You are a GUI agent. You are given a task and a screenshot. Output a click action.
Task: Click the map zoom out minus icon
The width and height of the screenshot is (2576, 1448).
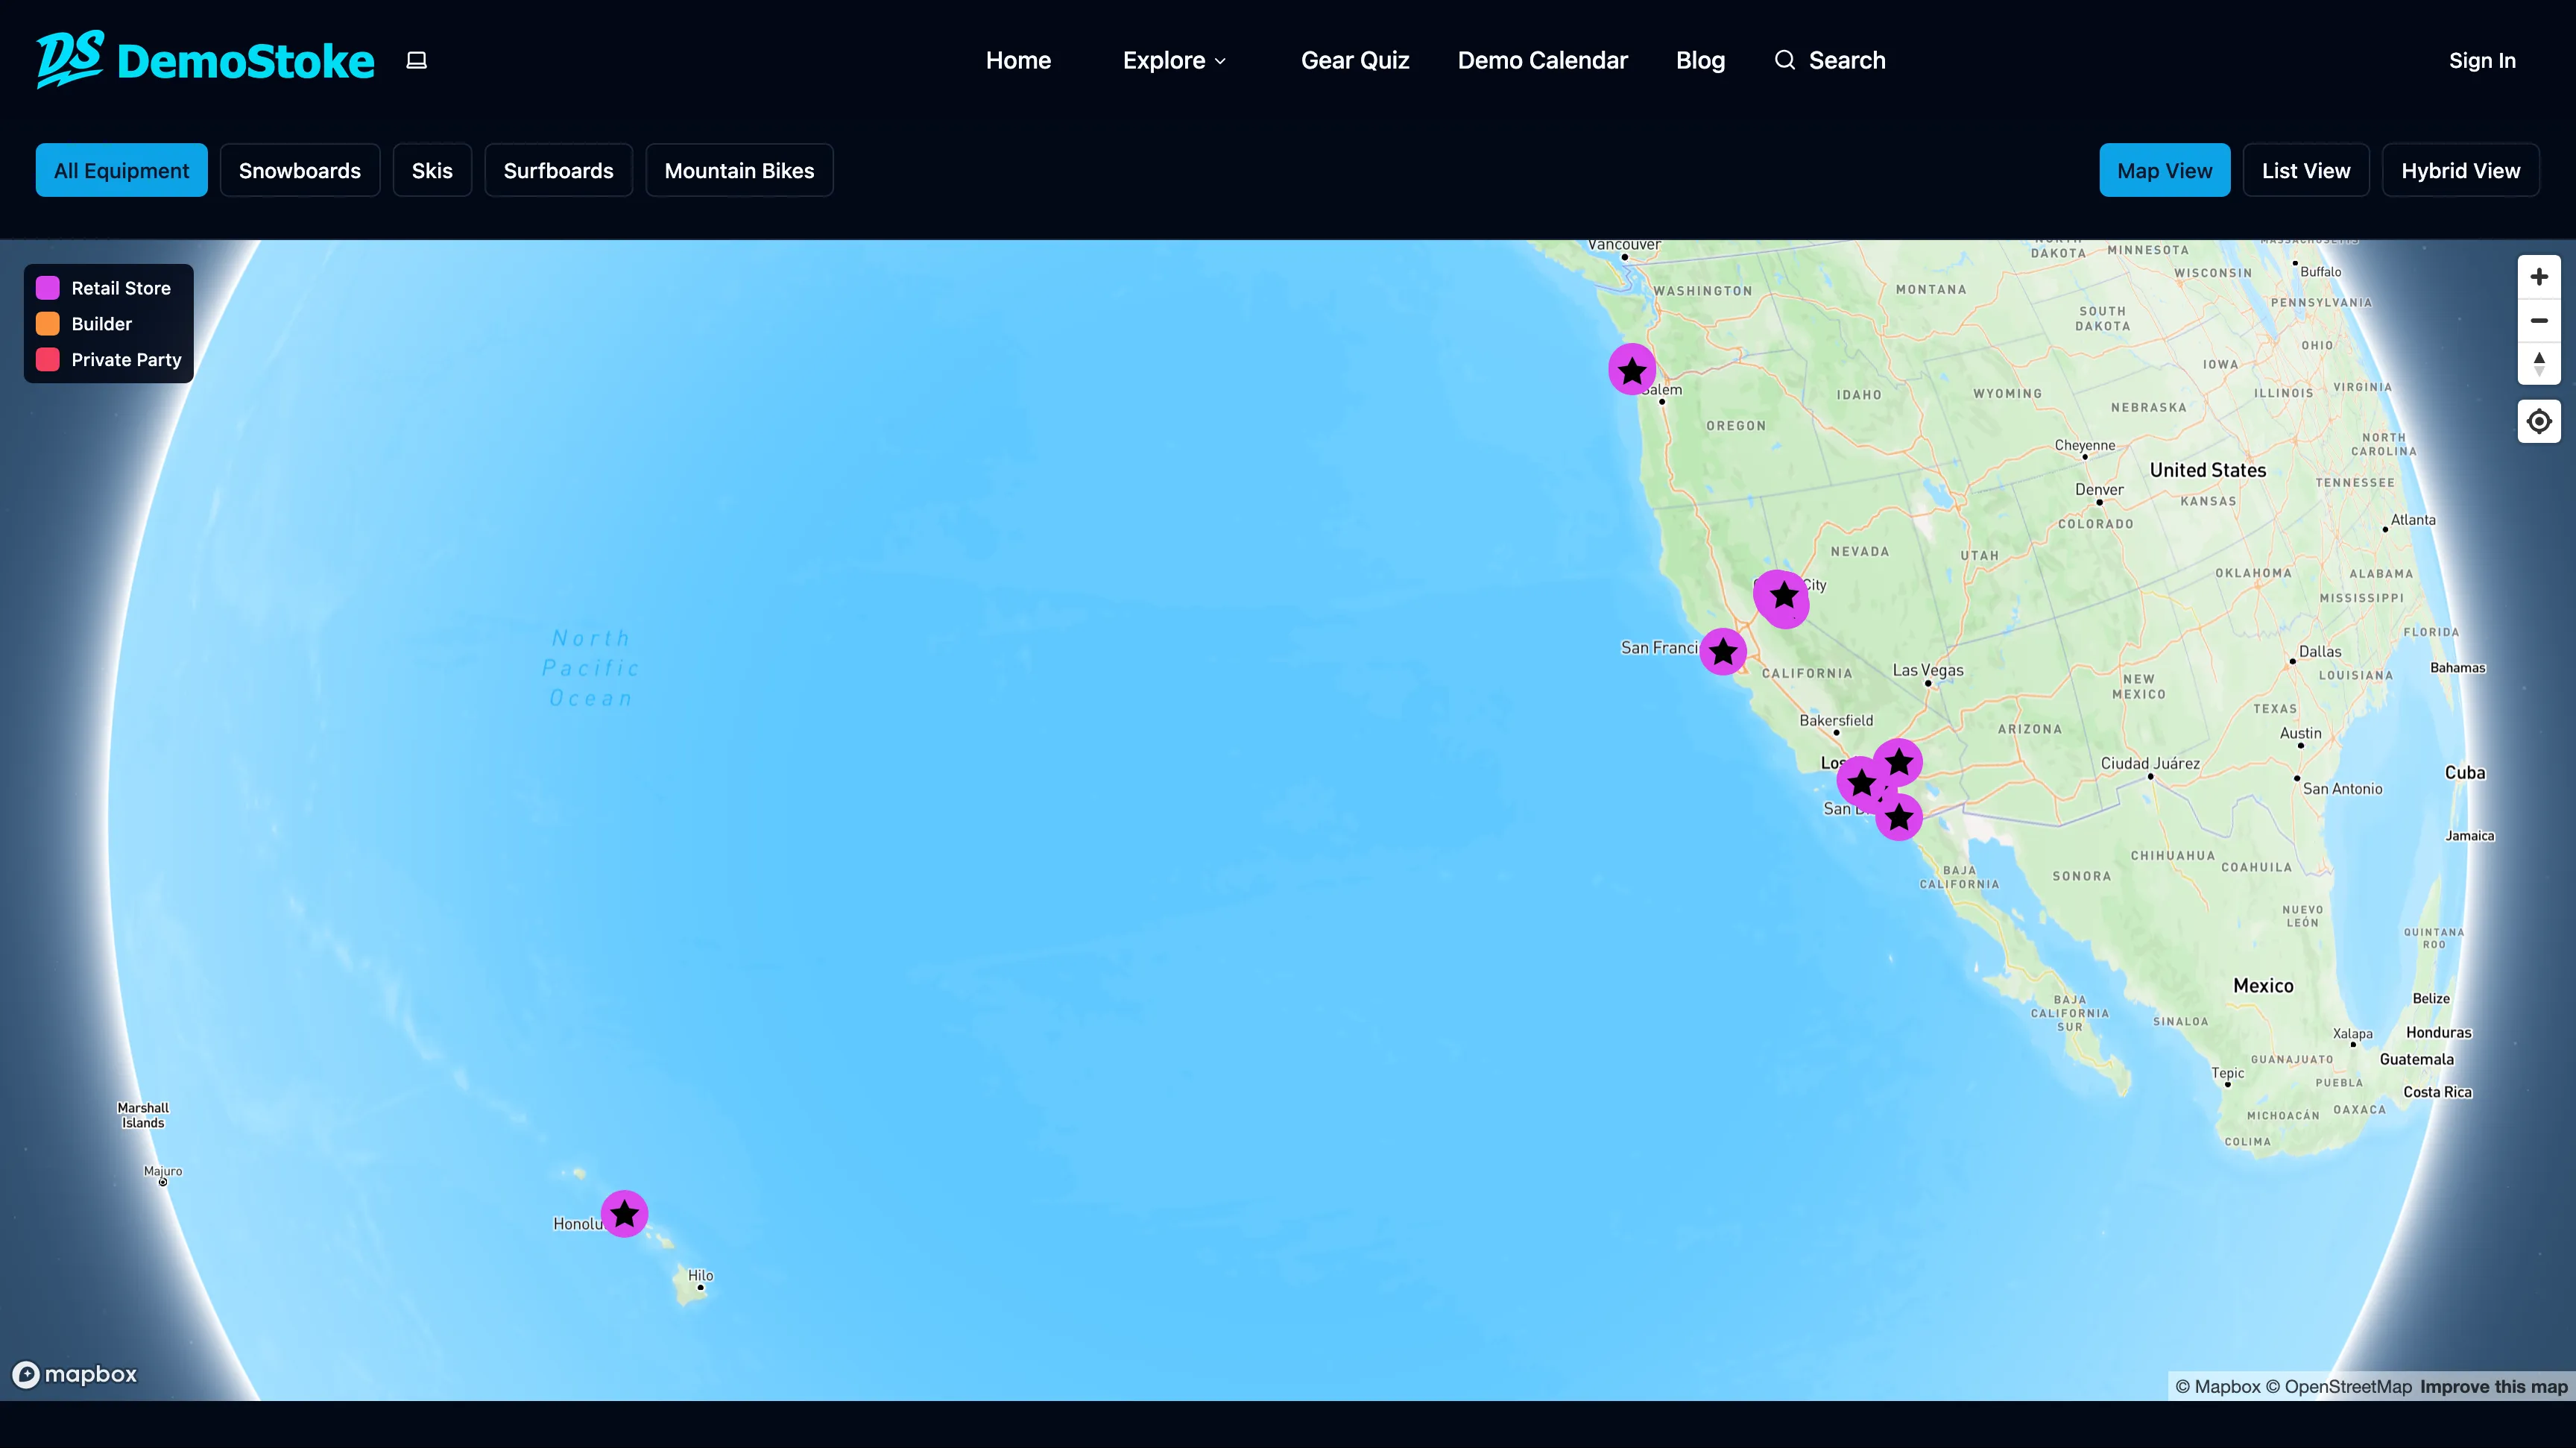[2538, 321]
